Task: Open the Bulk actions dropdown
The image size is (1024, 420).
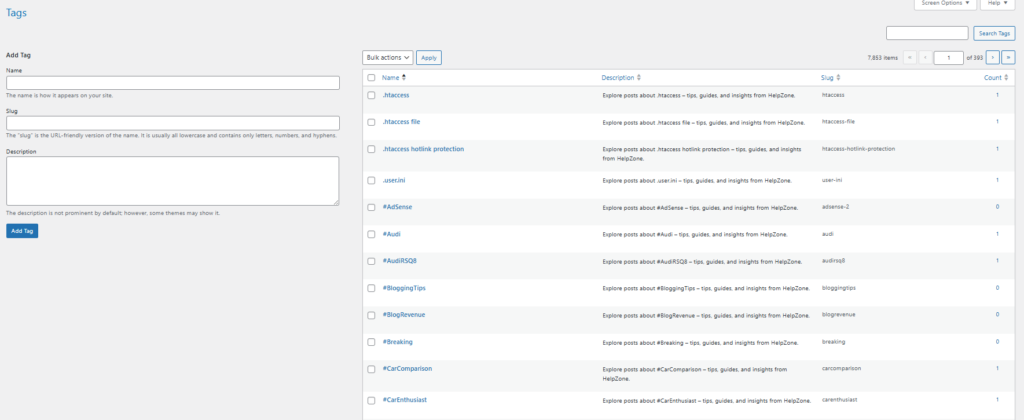Action: click(x=388, y=57)
